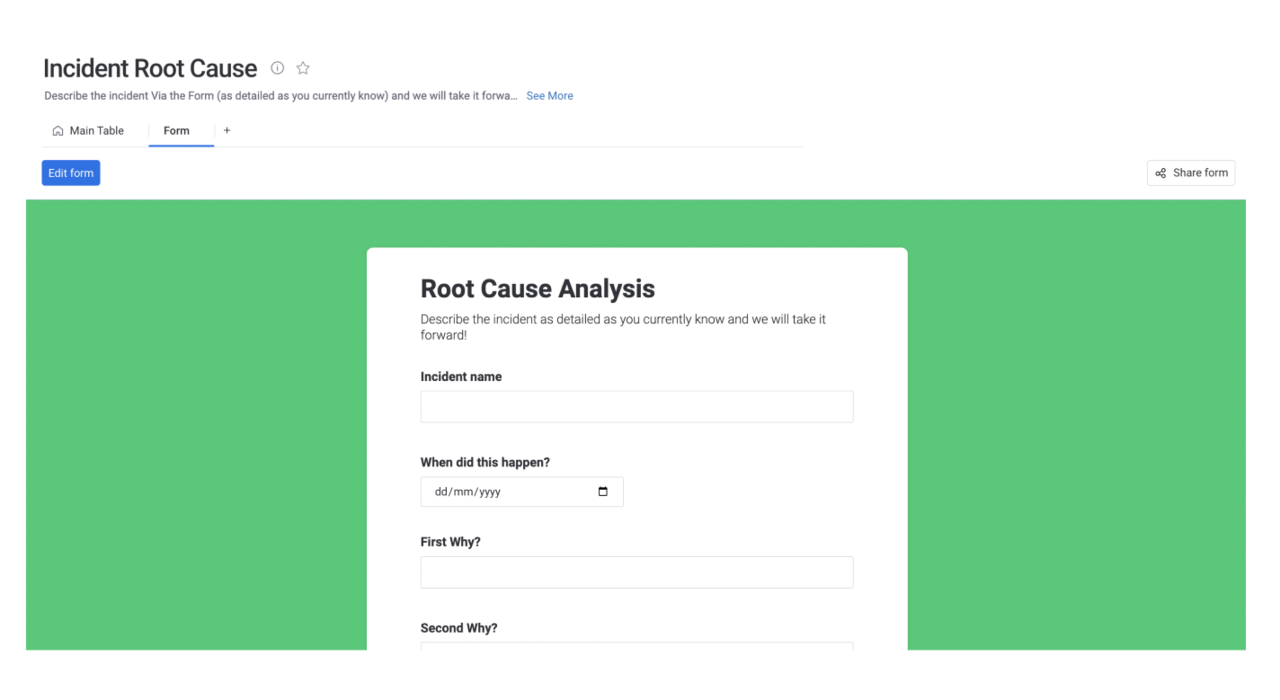The width and height of the screenshot is (1280, 700).
Task: Click the Incident name input field
Action: tap(636, 407)
